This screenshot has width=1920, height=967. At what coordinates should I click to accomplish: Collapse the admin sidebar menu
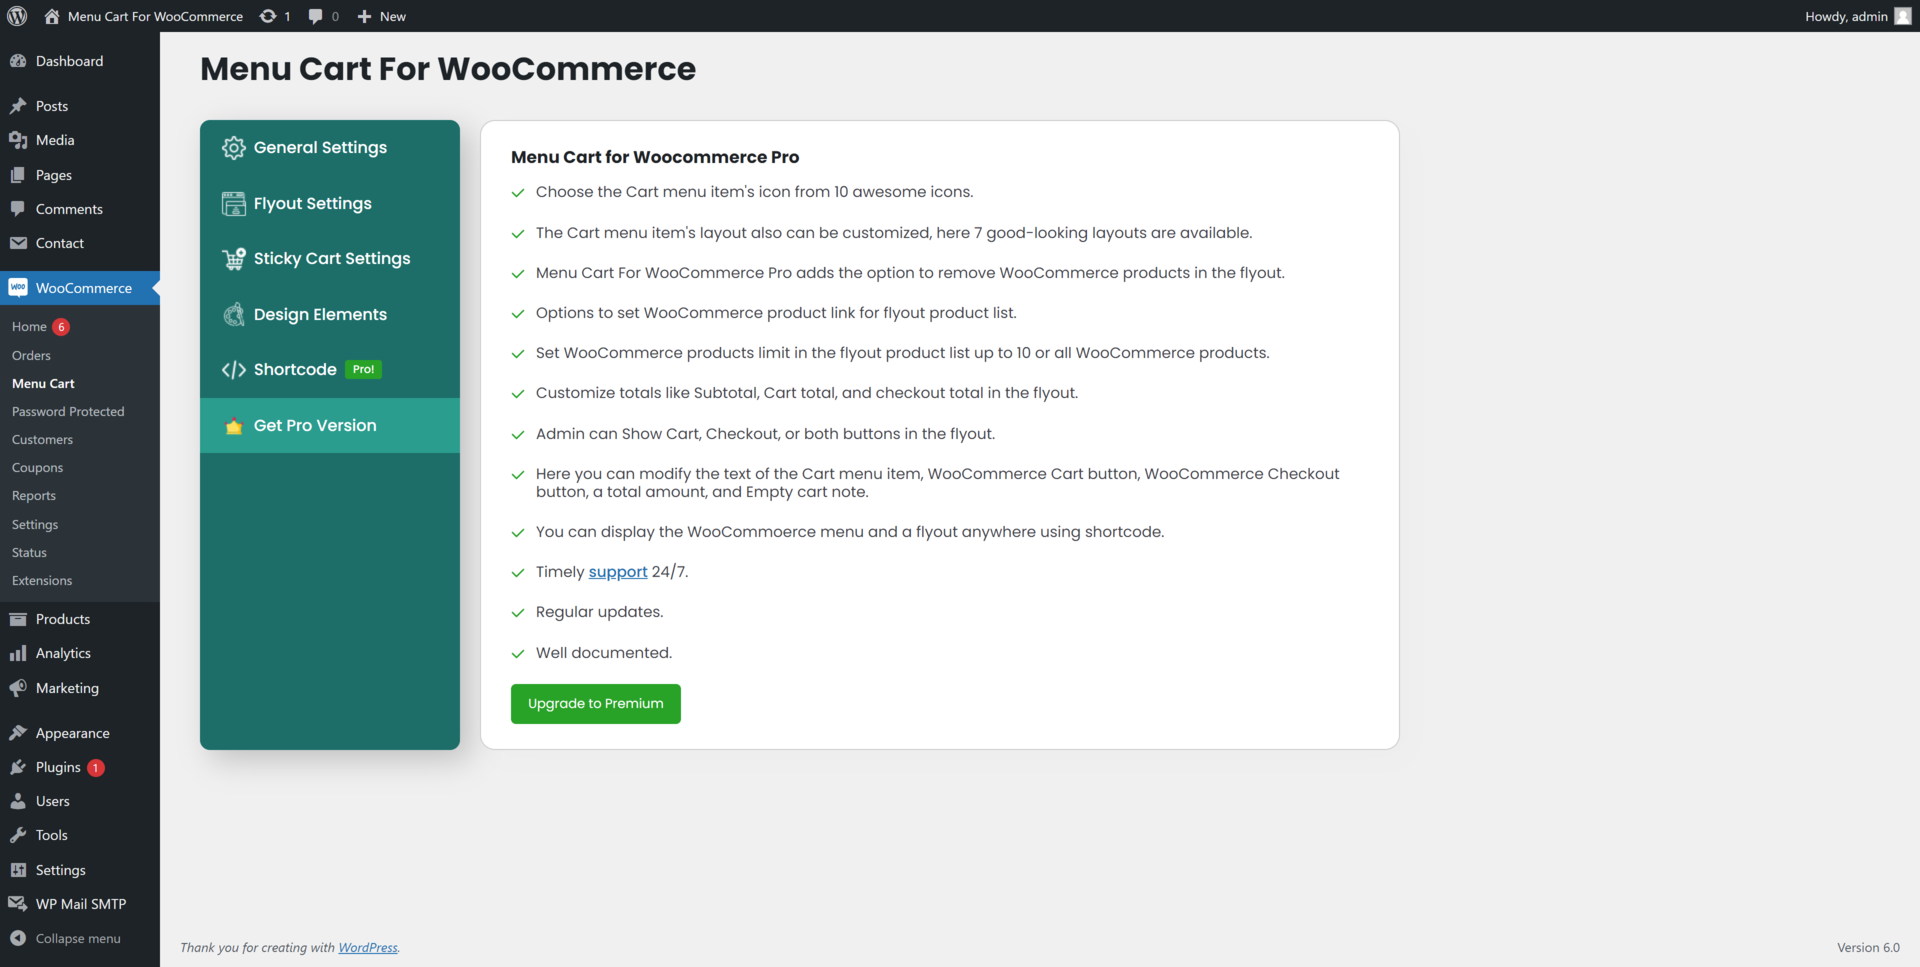(x=66, y=938)
